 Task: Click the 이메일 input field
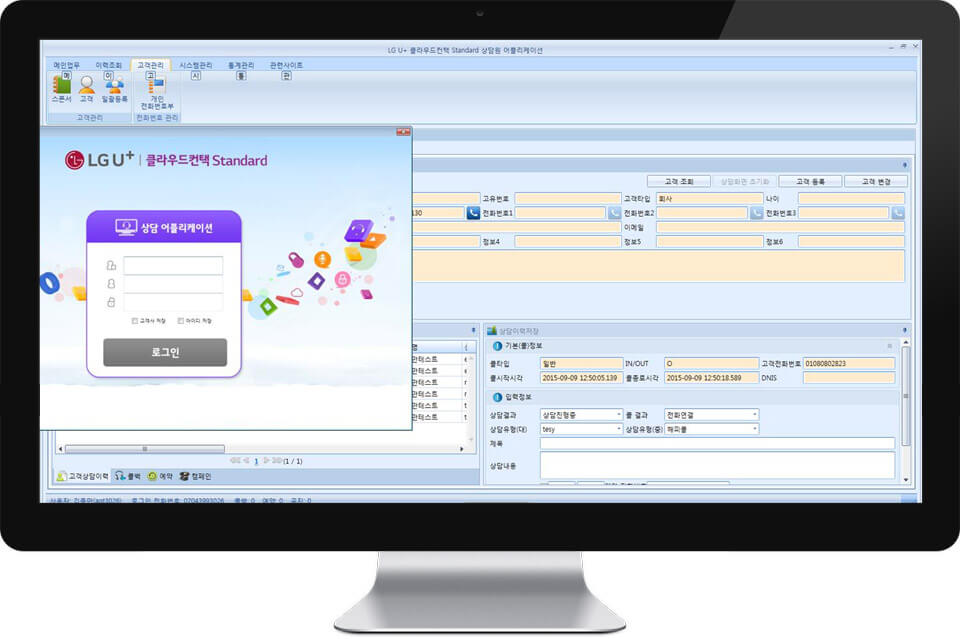pyautogui.click(x=780, y=227)
